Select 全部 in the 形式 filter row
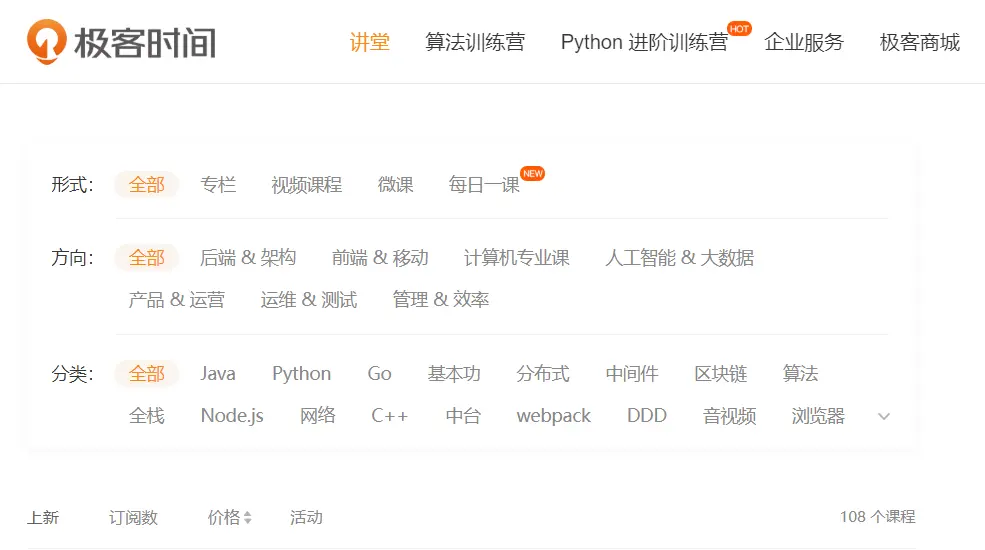 point(146,185)
